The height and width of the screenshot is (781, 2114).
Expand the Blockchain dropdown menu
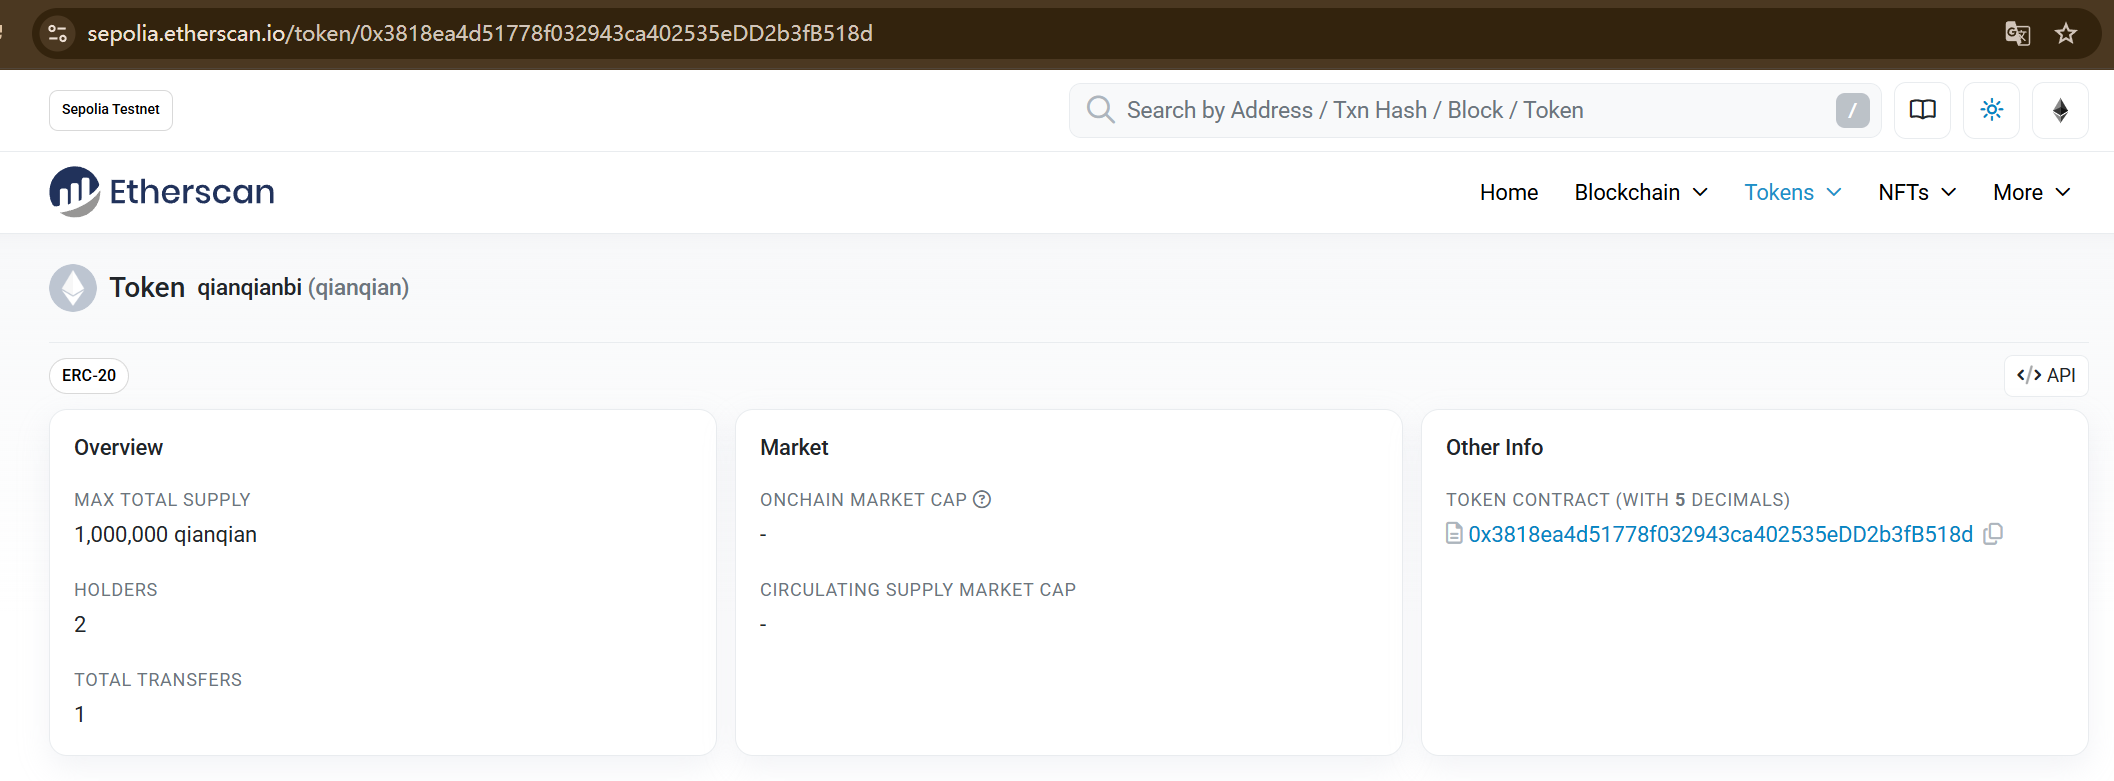coord(1641,192)
